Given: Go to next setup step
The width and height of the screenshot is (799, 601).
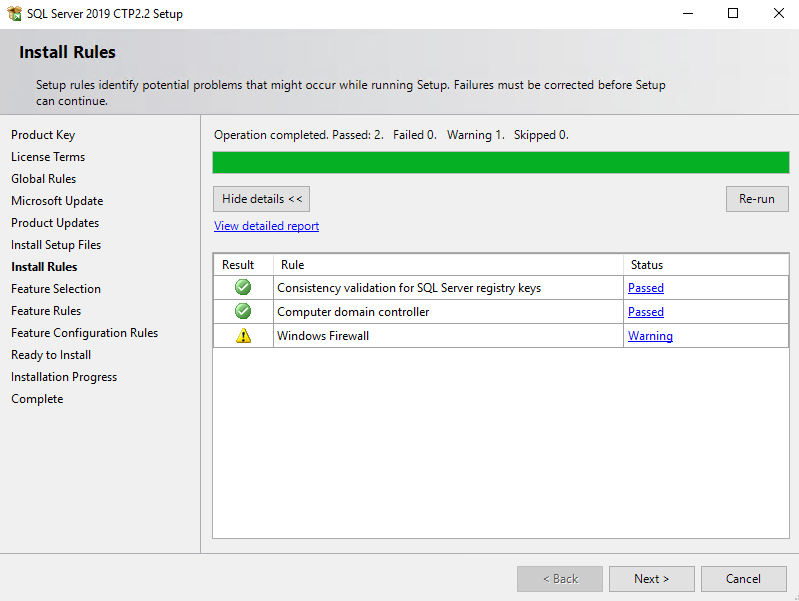Looking at the screenshot, I should click(652, 579).
